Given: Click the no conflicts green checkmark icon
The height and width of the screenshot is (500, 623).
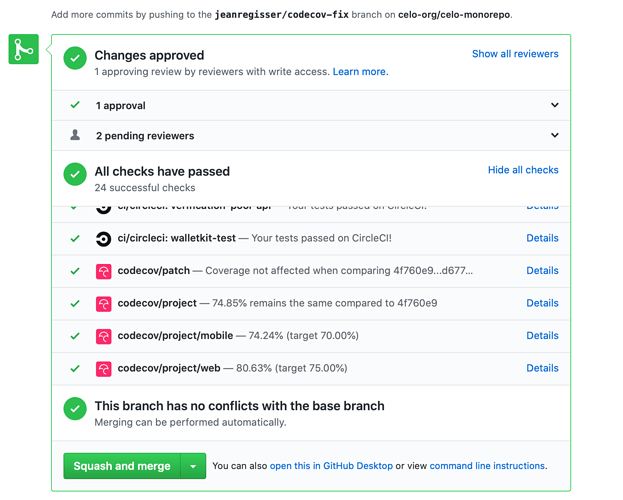Looking at the screenshot, I should pyautogui.click(x=75, y=409).
